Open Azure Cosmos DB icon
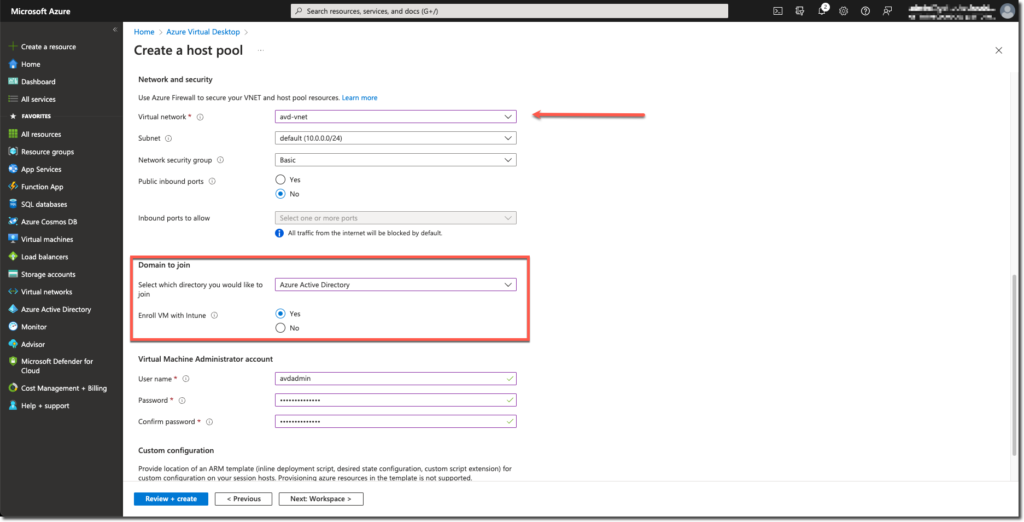Screen dimensions: 1024x522 pyautogui.click(x=12, y=221)
